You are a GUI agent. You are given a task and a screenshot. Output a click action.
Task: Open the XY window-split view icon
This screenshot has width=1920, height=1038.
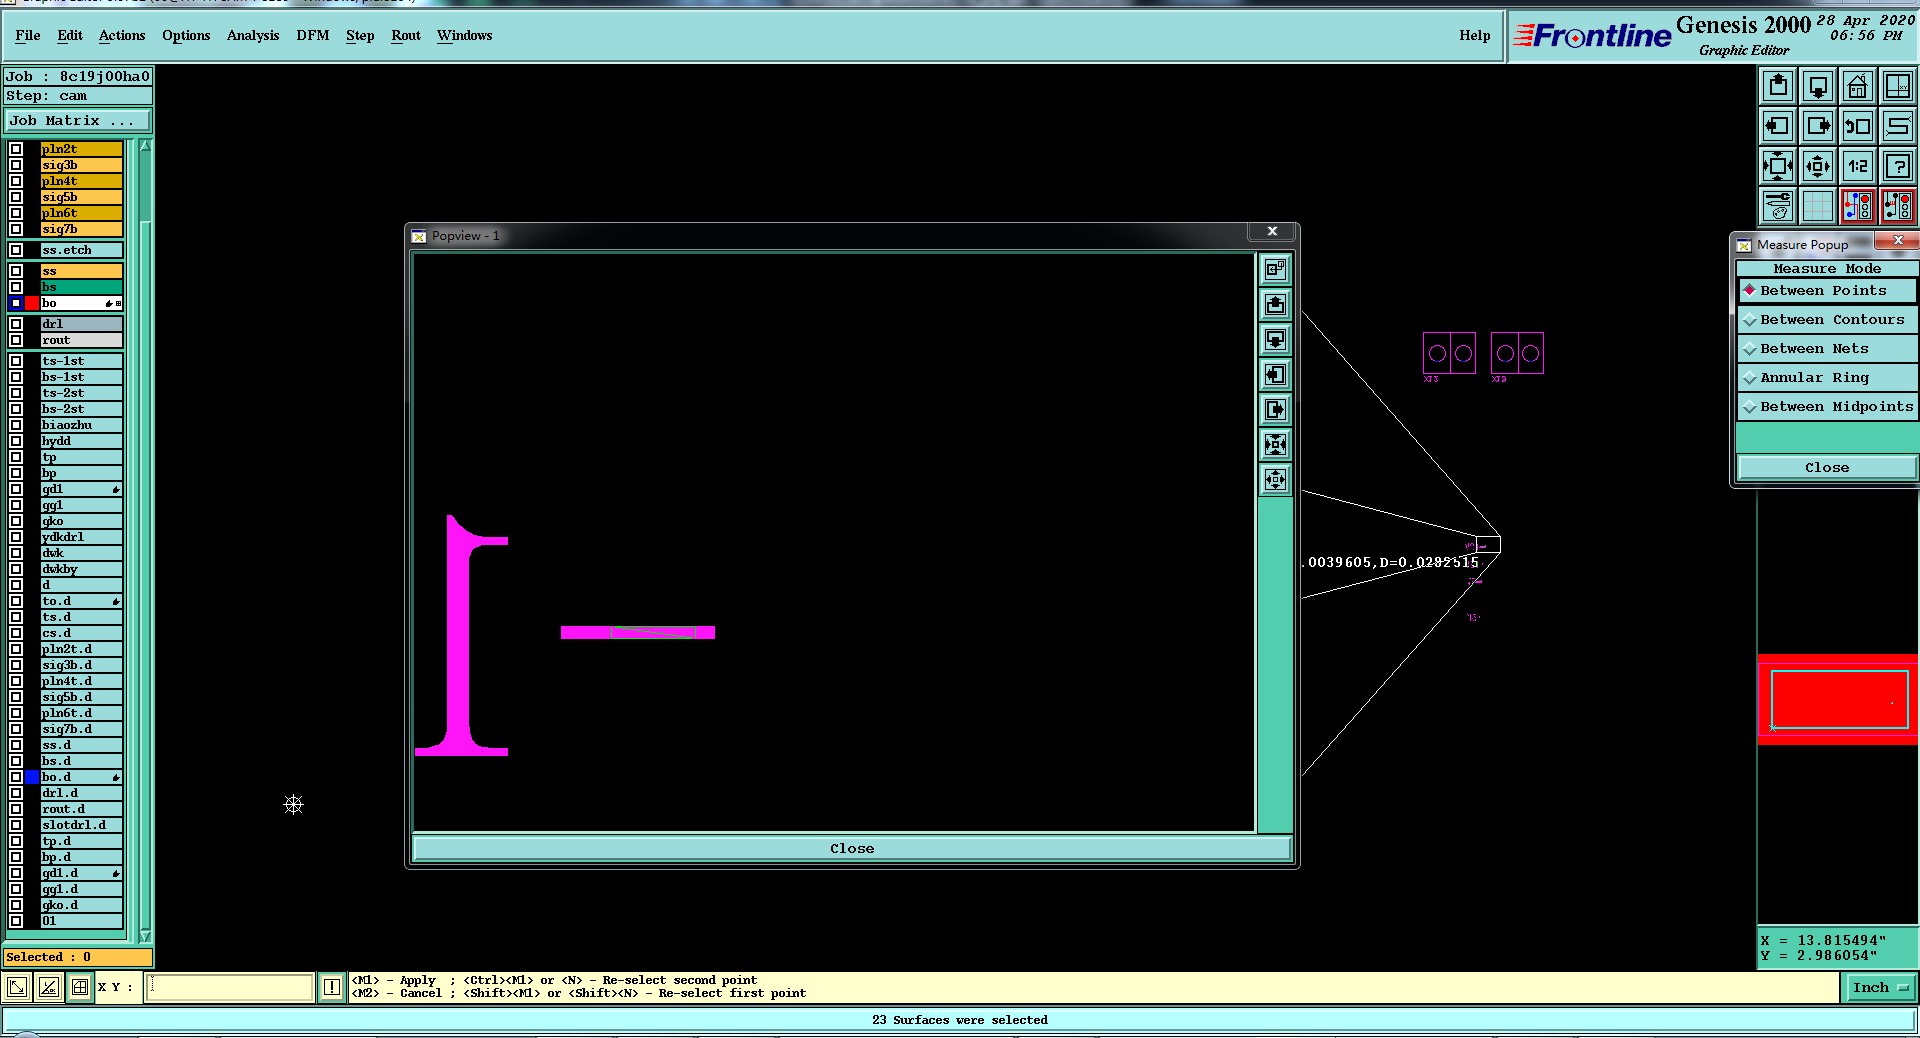pyautogui.click(x=1898, y=87)
